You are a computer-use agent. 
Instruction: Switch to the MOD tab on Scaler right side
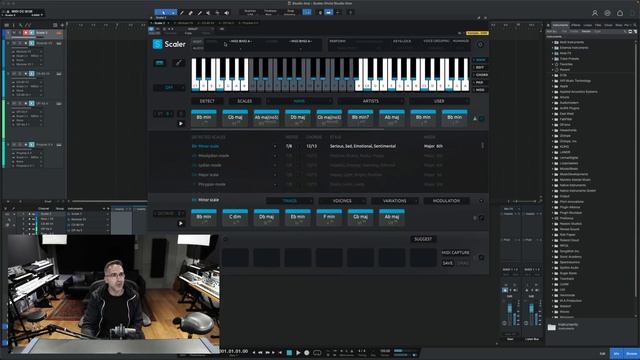480,90
